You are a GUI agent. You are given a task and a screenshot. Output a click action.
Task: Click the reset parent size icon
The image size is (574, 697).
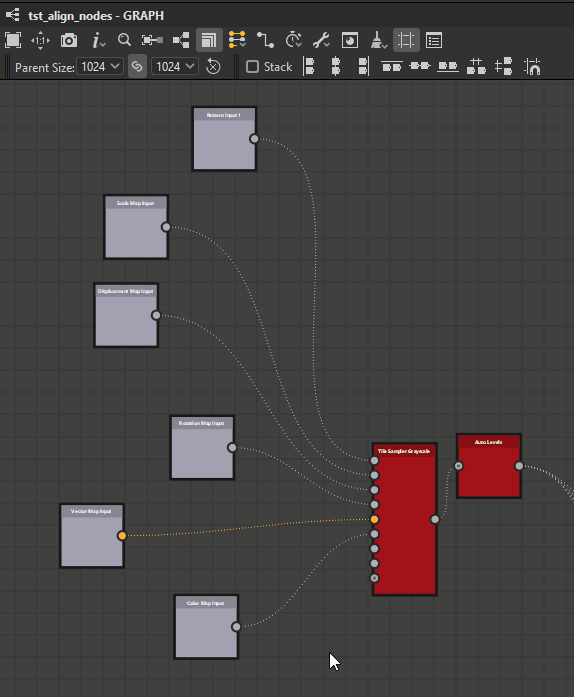pyautogui.click(x=213, y=67)
